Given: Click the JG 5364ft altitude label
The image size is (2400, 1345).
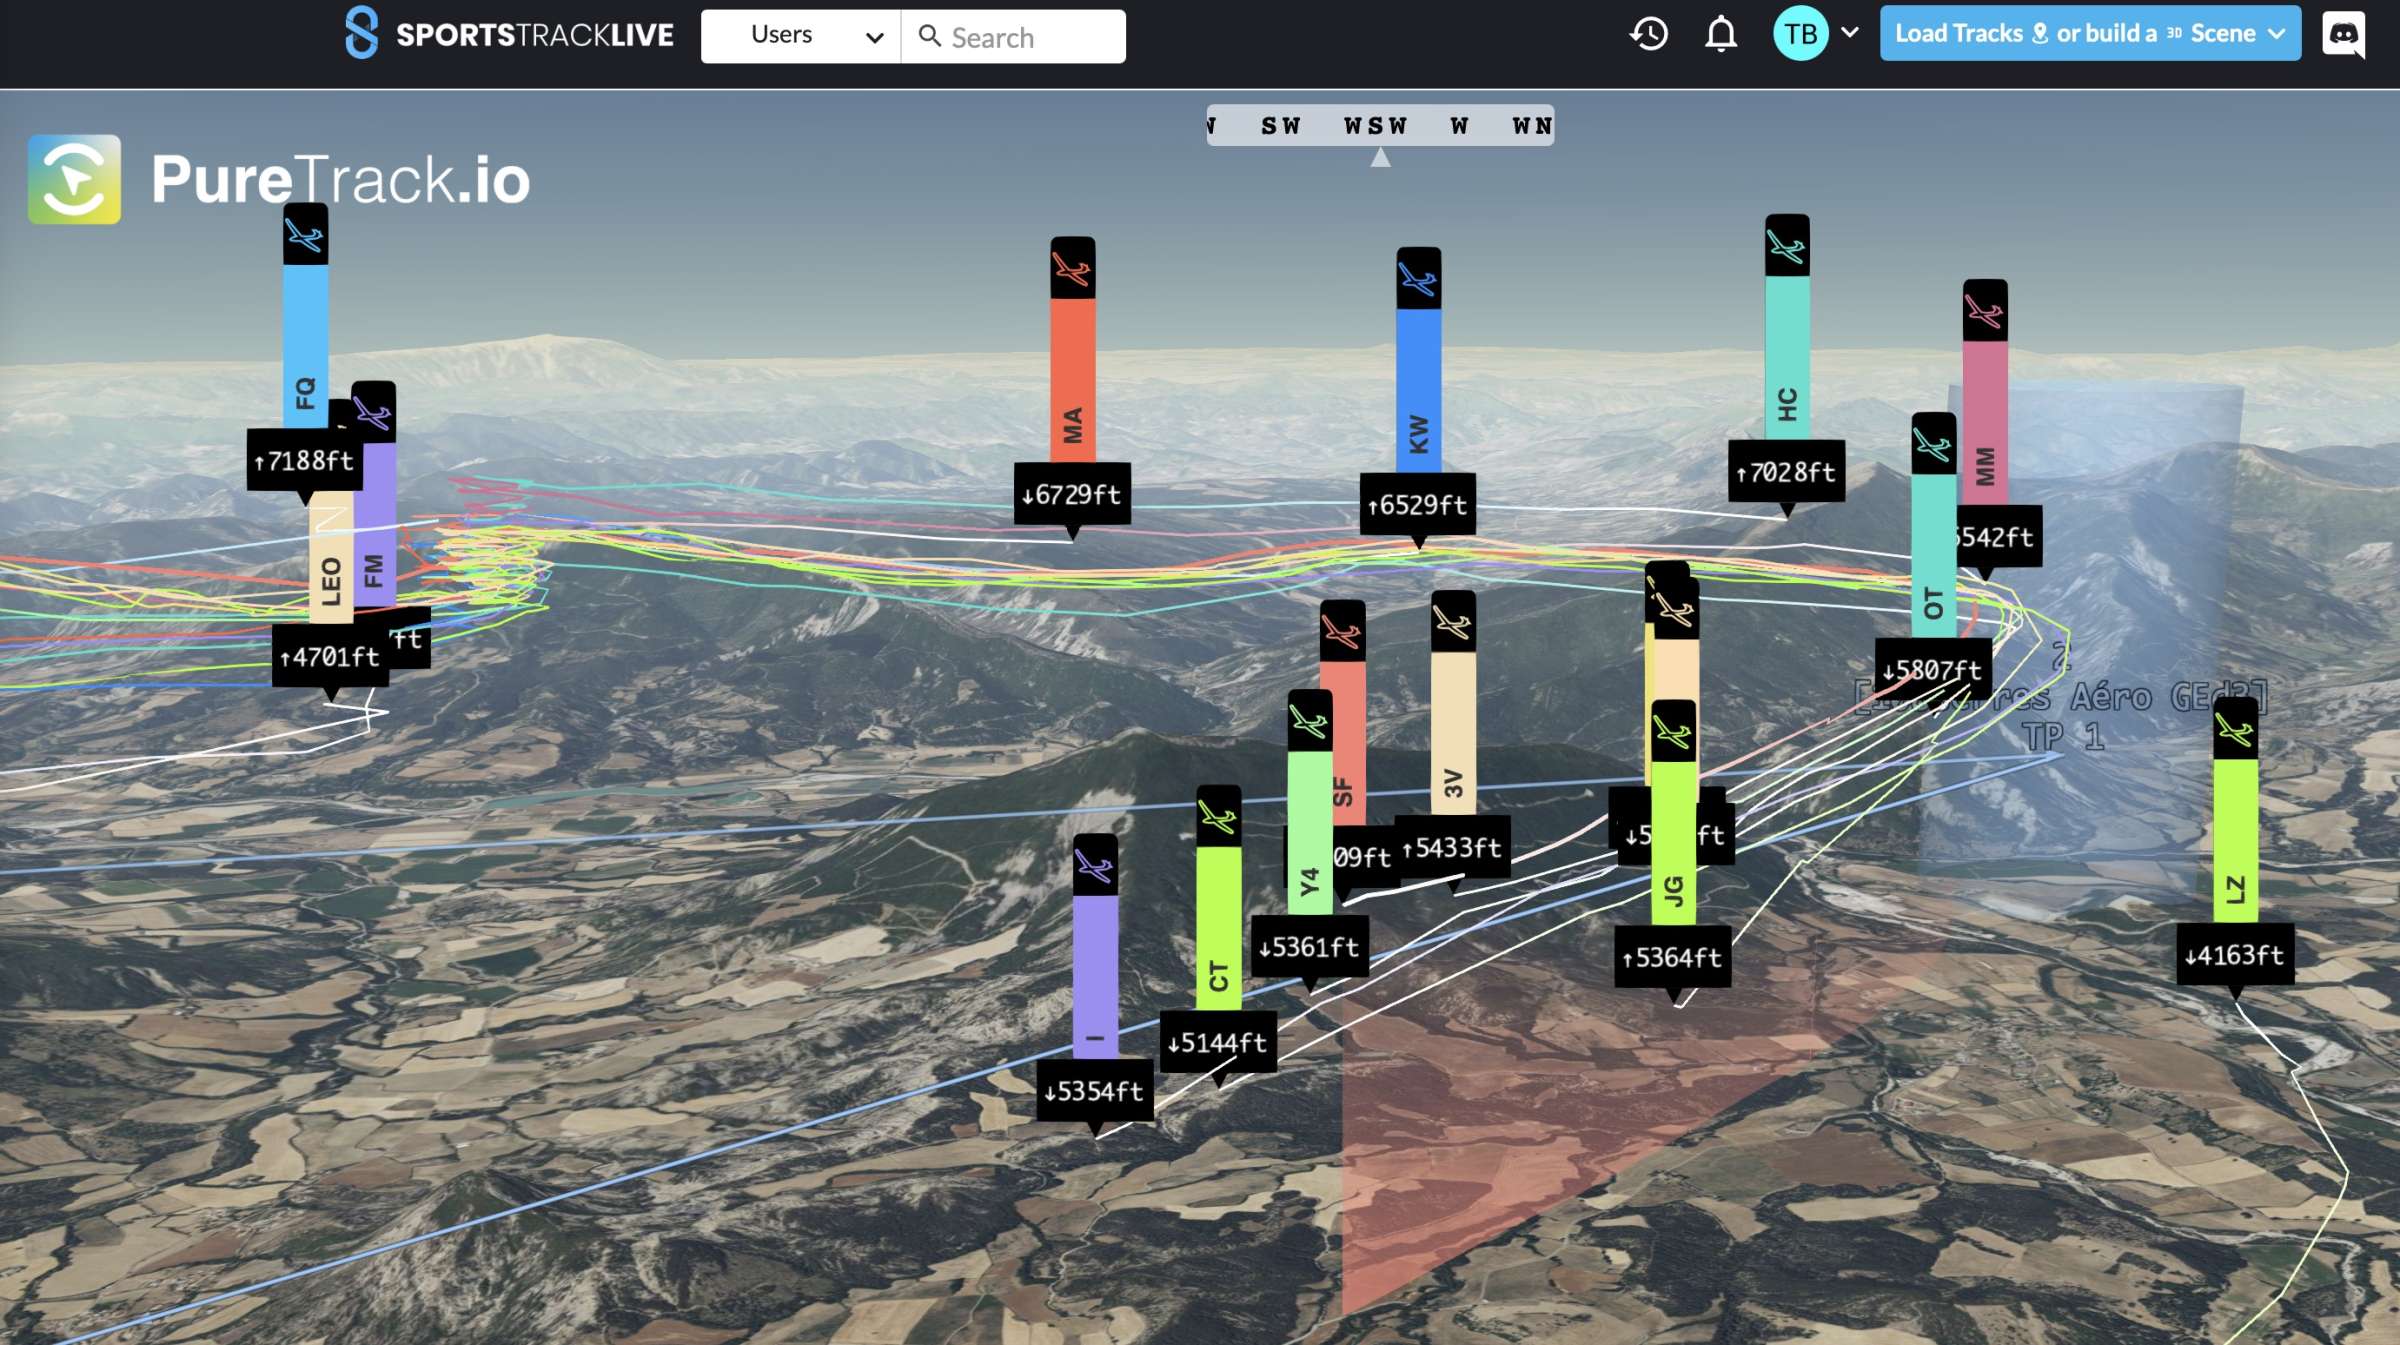Looking at the screenshot, I should point(1672,958).
